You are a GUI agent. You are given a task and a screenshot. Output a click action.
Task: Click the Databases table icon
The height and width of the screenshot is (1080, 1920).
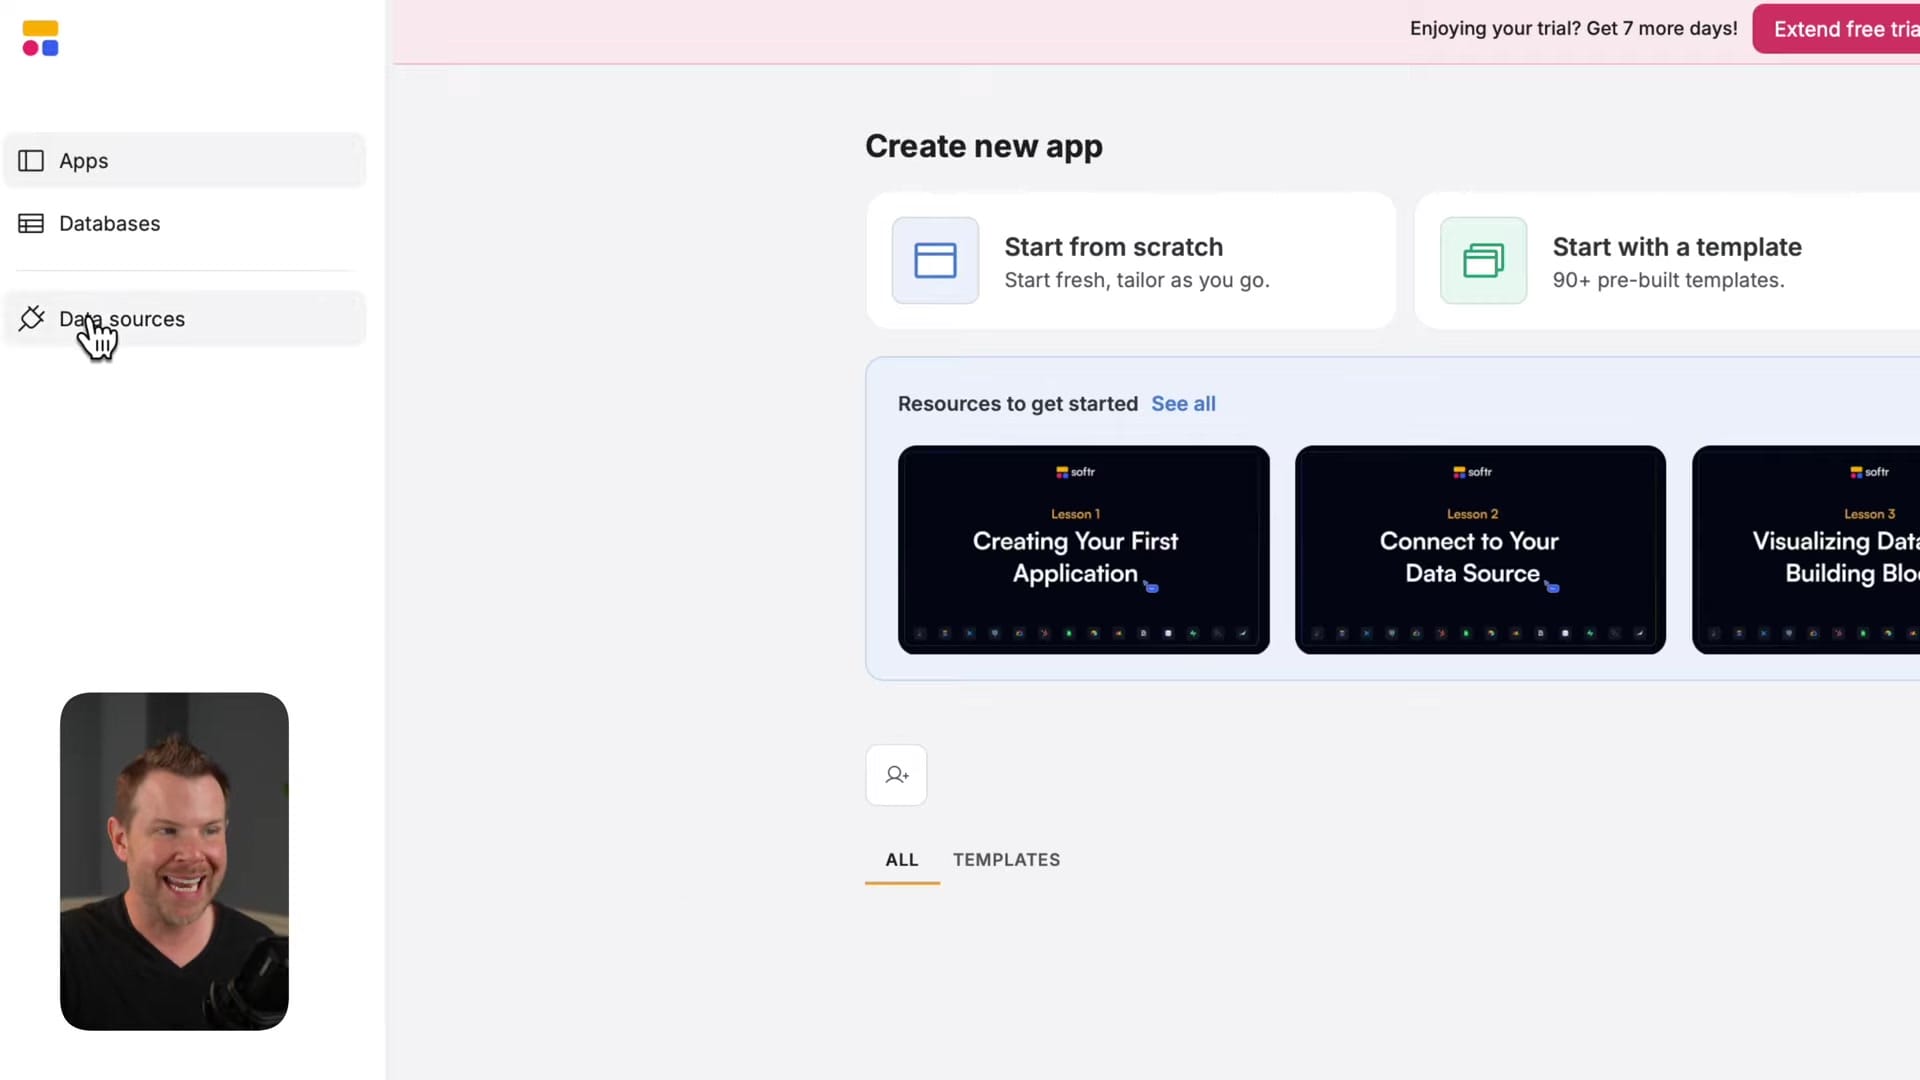31,223
